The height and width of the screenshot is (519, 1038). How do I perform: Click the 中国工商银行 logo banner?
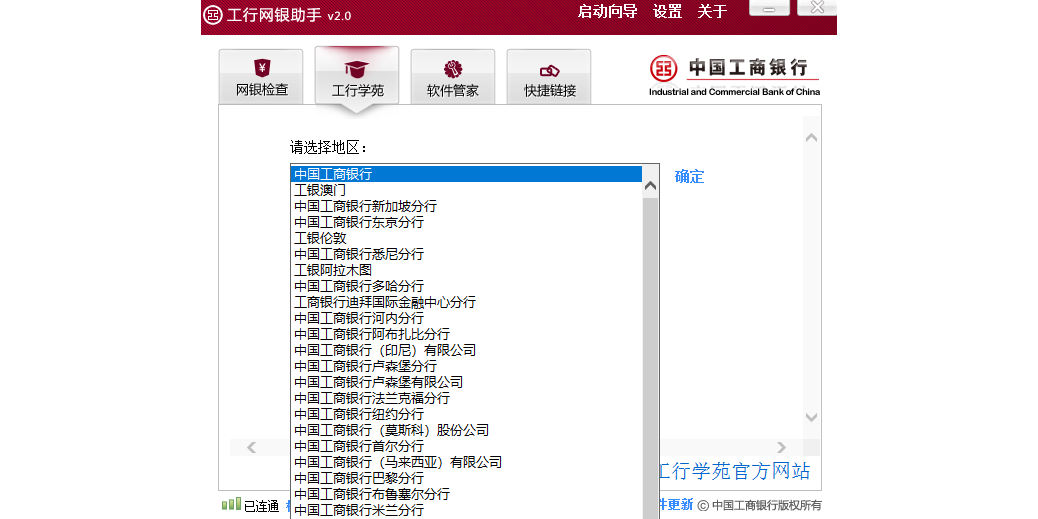click(x=734, y=75)
